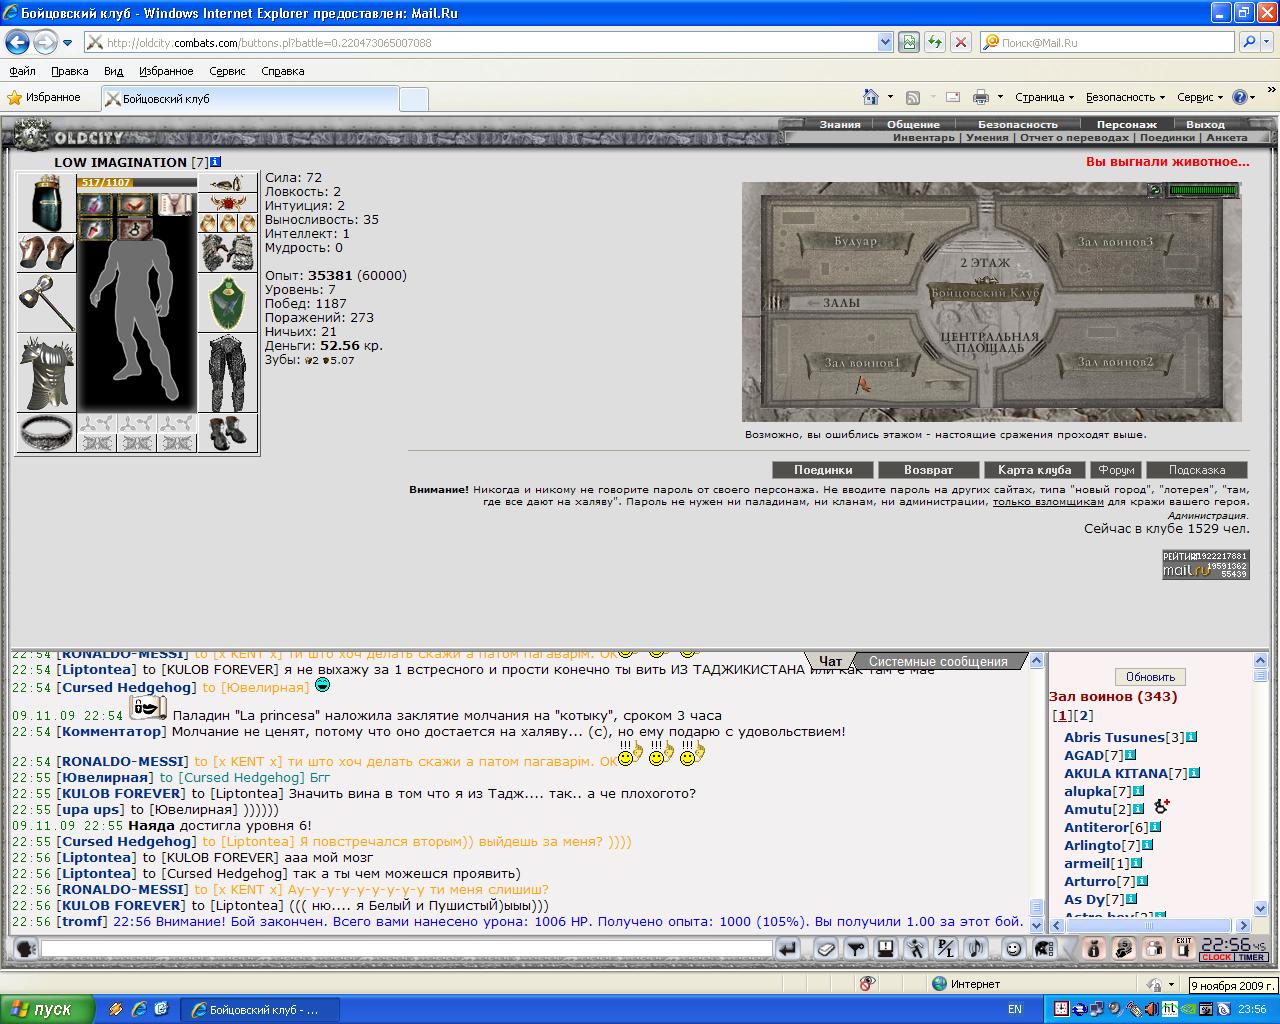
Task: Click the chat head icon left of input
Action: pos(25,949)
